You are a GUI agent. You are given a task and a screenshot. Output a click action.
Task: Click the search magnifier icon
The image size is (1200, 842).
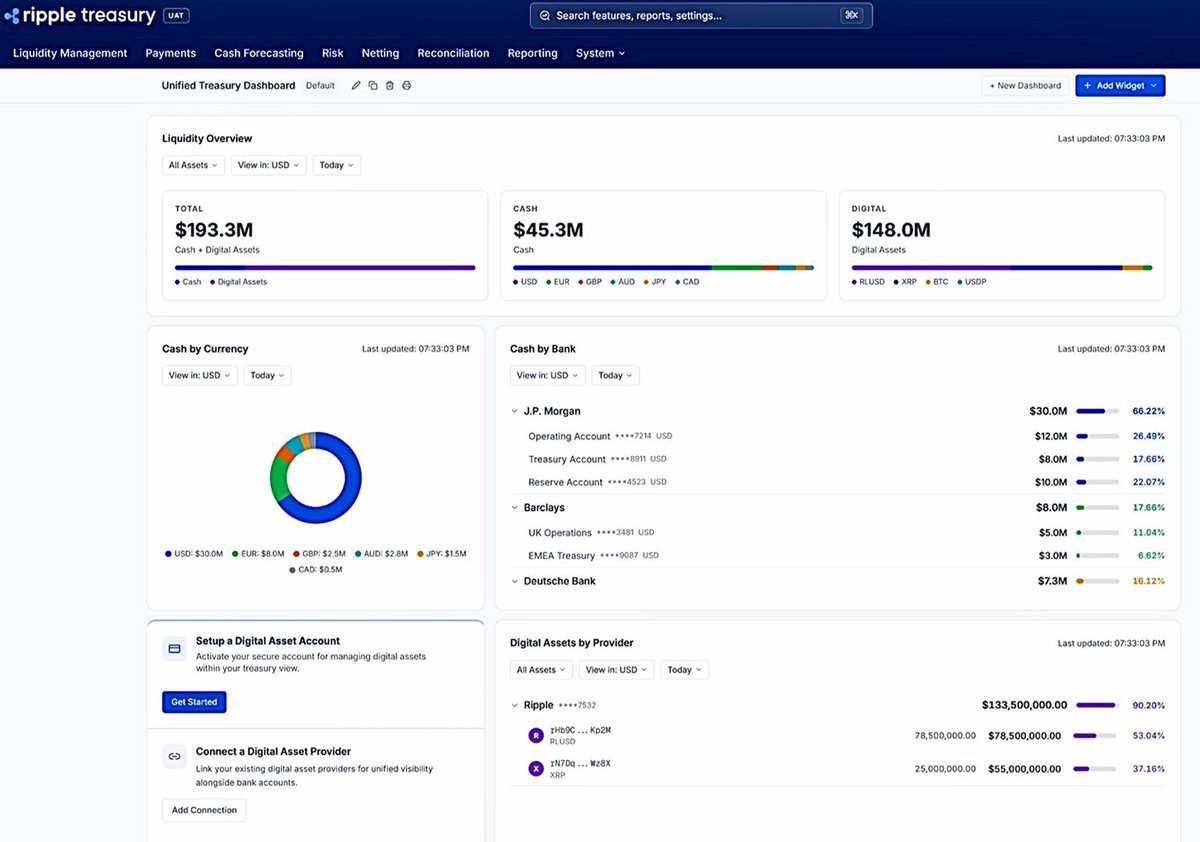[x=545, y=16]
